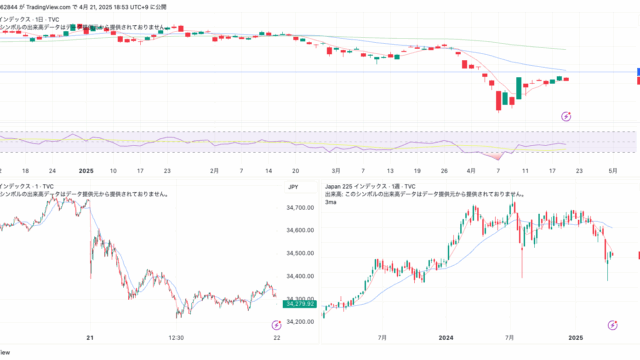Click the 12:30 time label on the minute chart
This screenshot has height=360, width=640.
(176, 338)
